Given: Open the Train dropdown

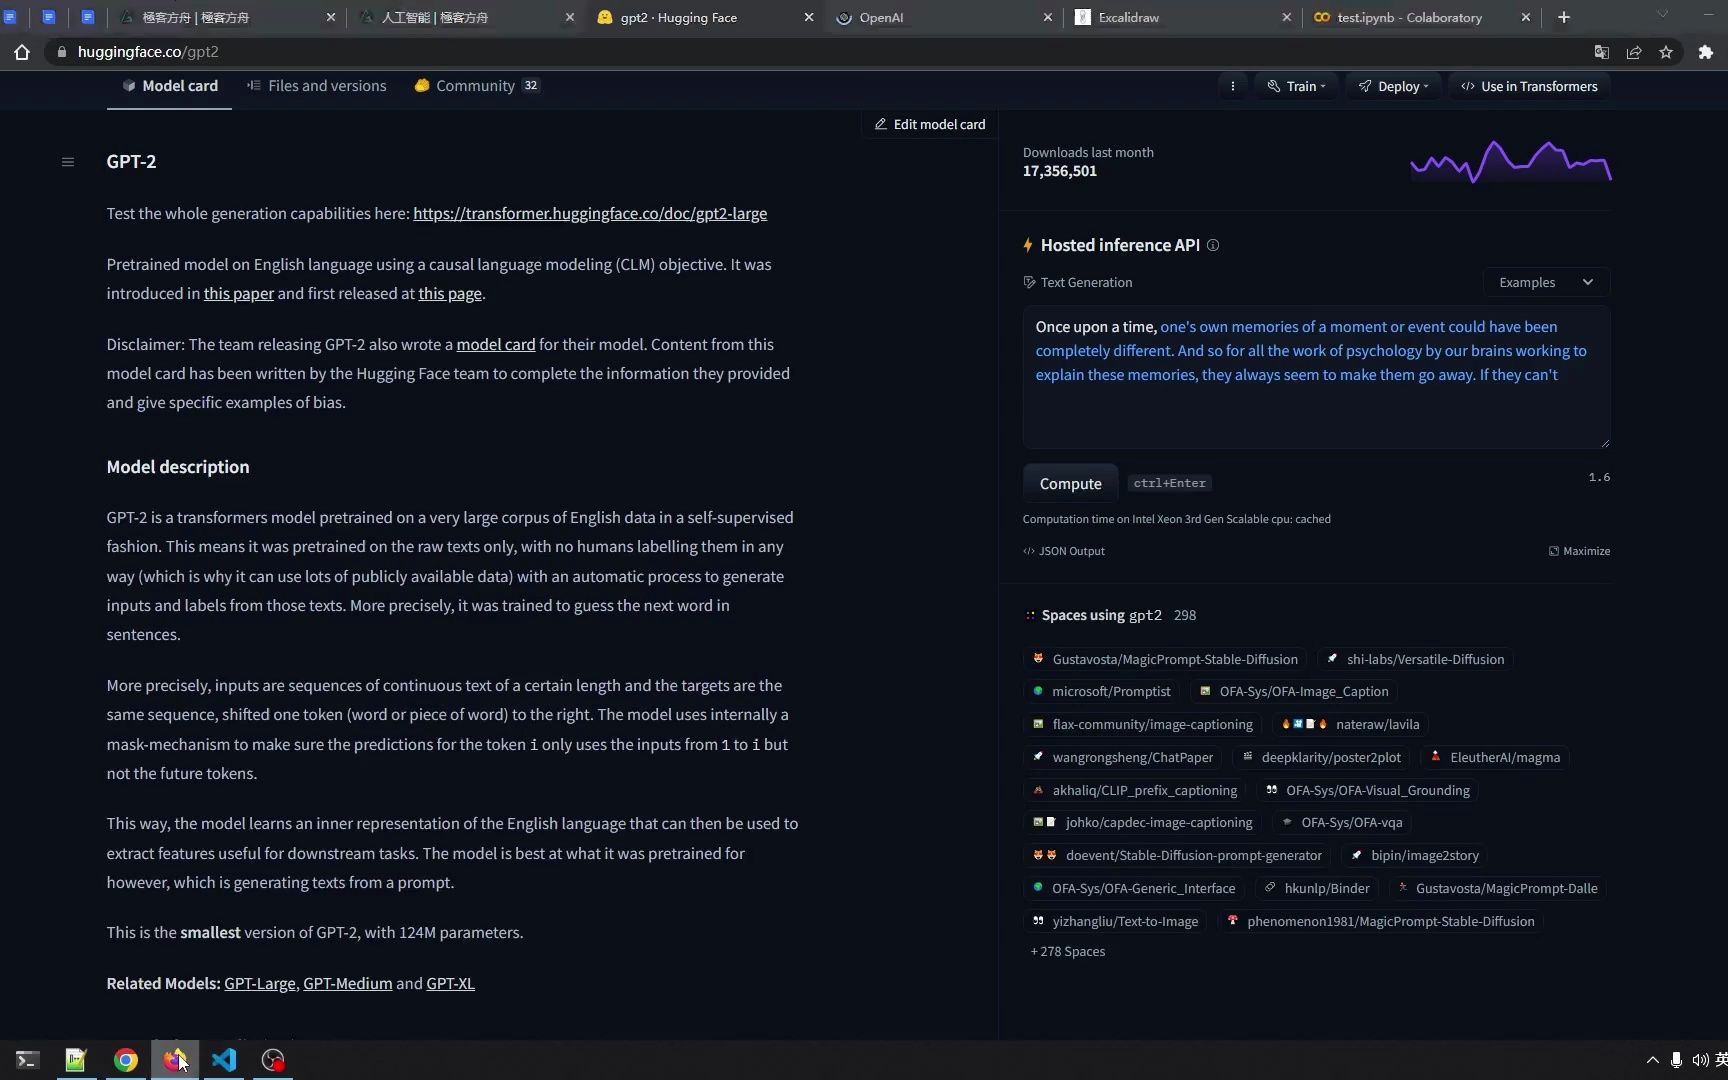Looking at the screenshot, I should pyautogui.click(x=1297, y=86).
